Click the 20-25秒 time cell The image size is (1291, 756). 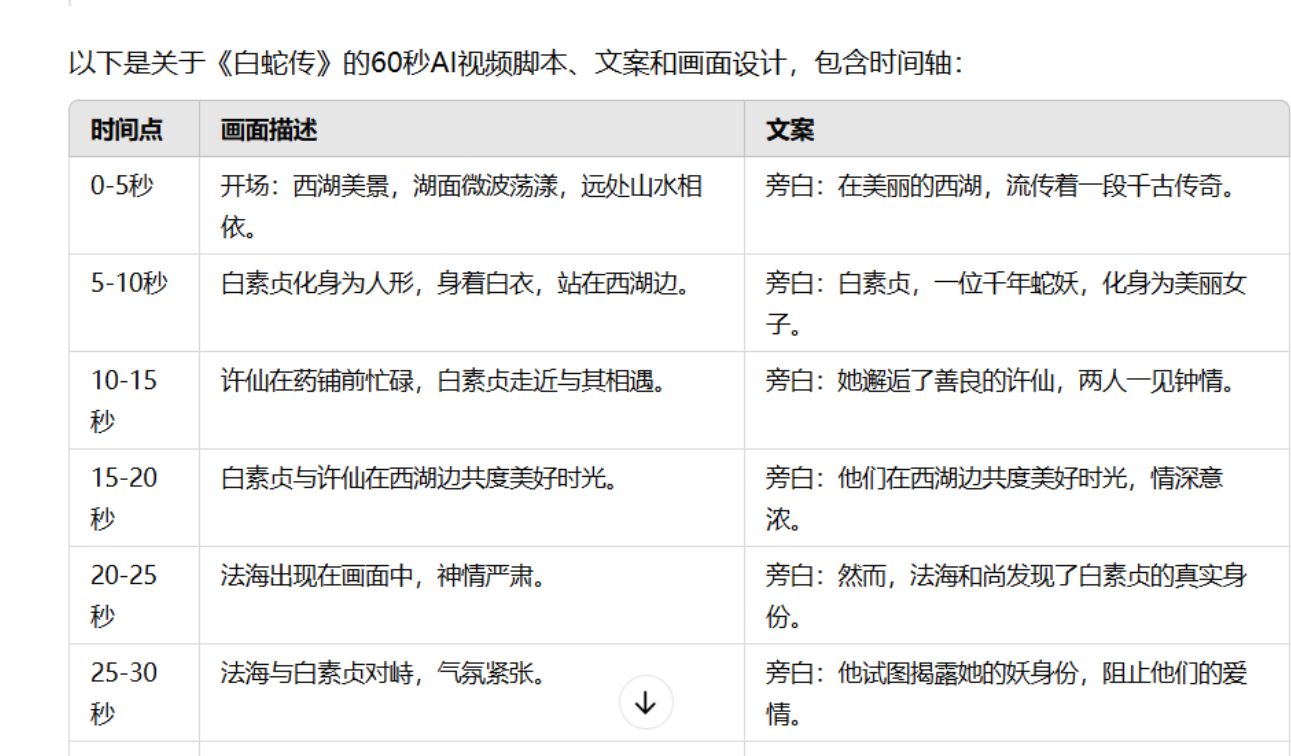pos(134,596)
